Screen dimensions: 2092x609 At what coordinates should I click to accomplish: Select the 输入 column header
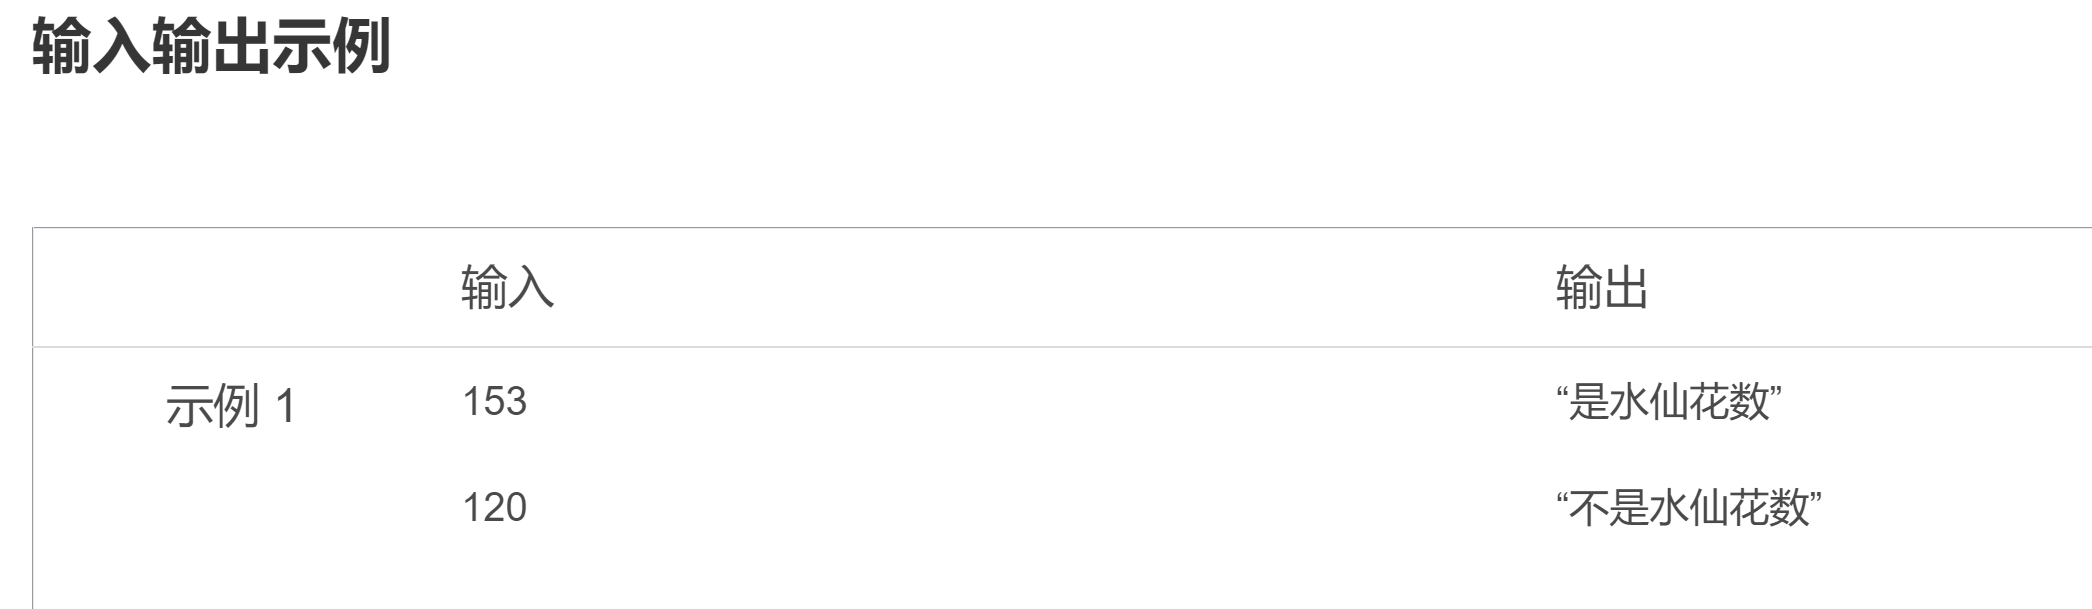click(x=507, y=288)
